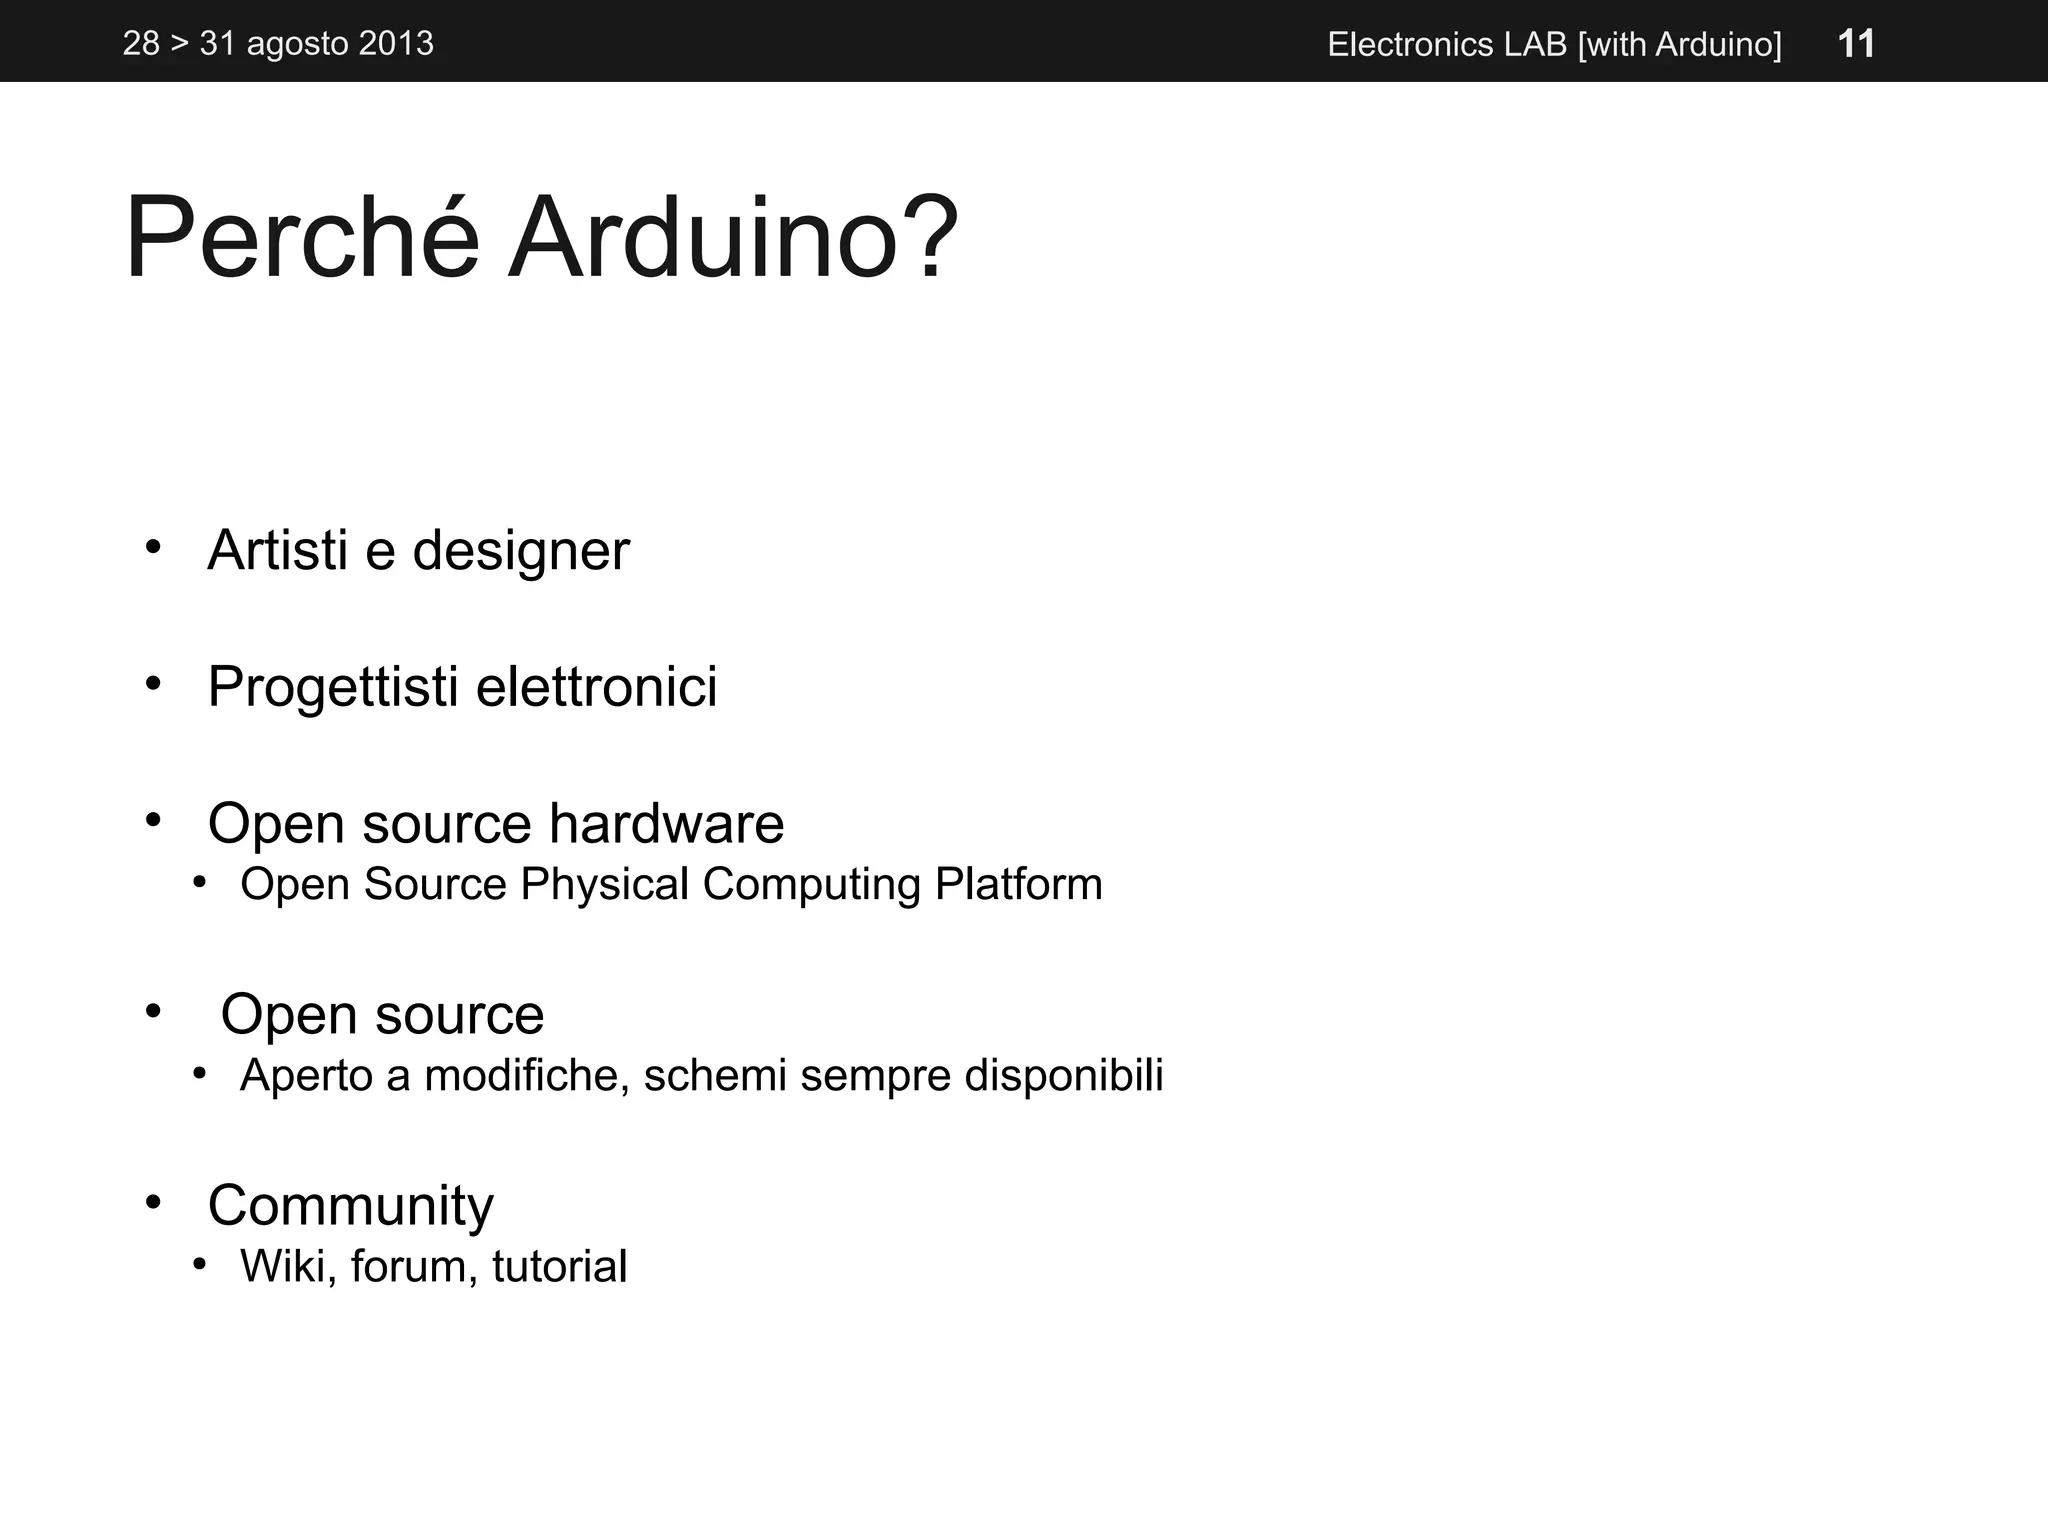Viewport: 2048px width, 1536px height.
Task: Select the header date '28 > 31 agosto 2013'
Action: point(278,44)
